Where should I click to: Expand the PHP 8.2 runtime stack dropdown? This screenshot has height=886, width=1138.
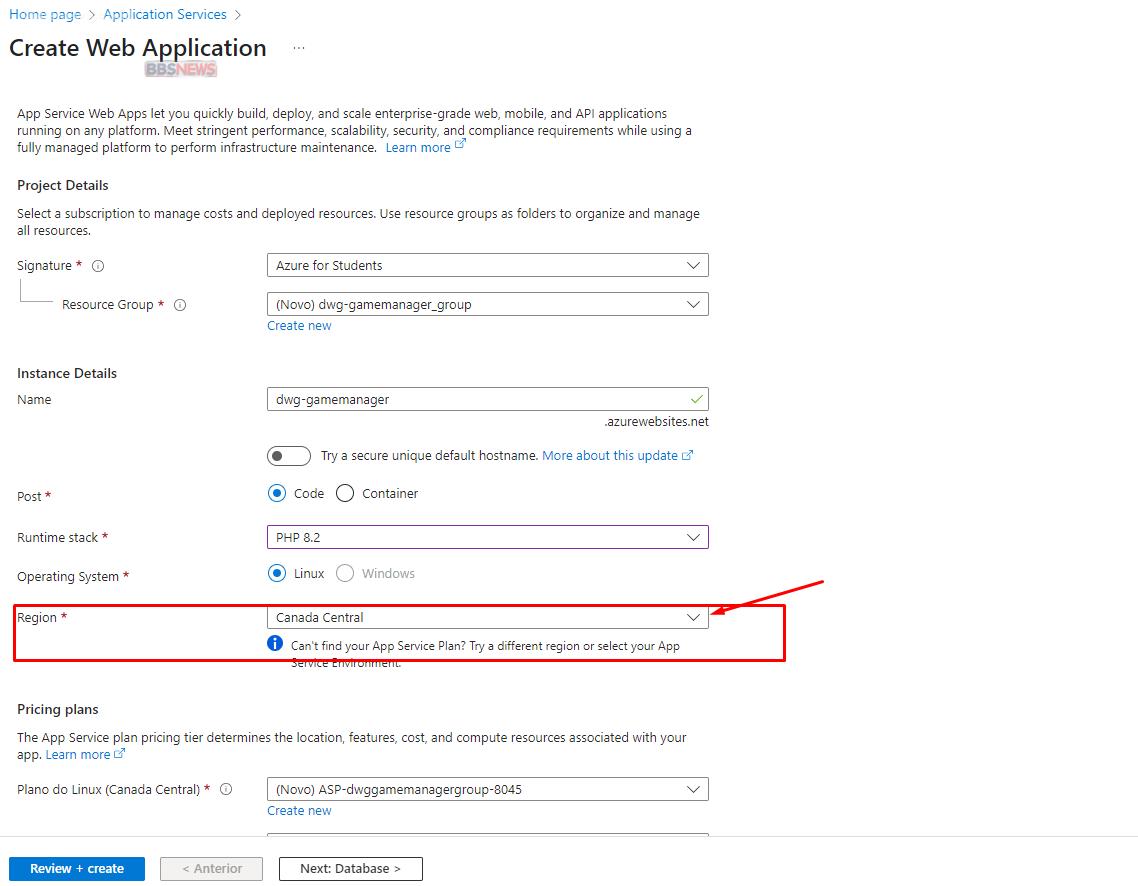(487, 537)
